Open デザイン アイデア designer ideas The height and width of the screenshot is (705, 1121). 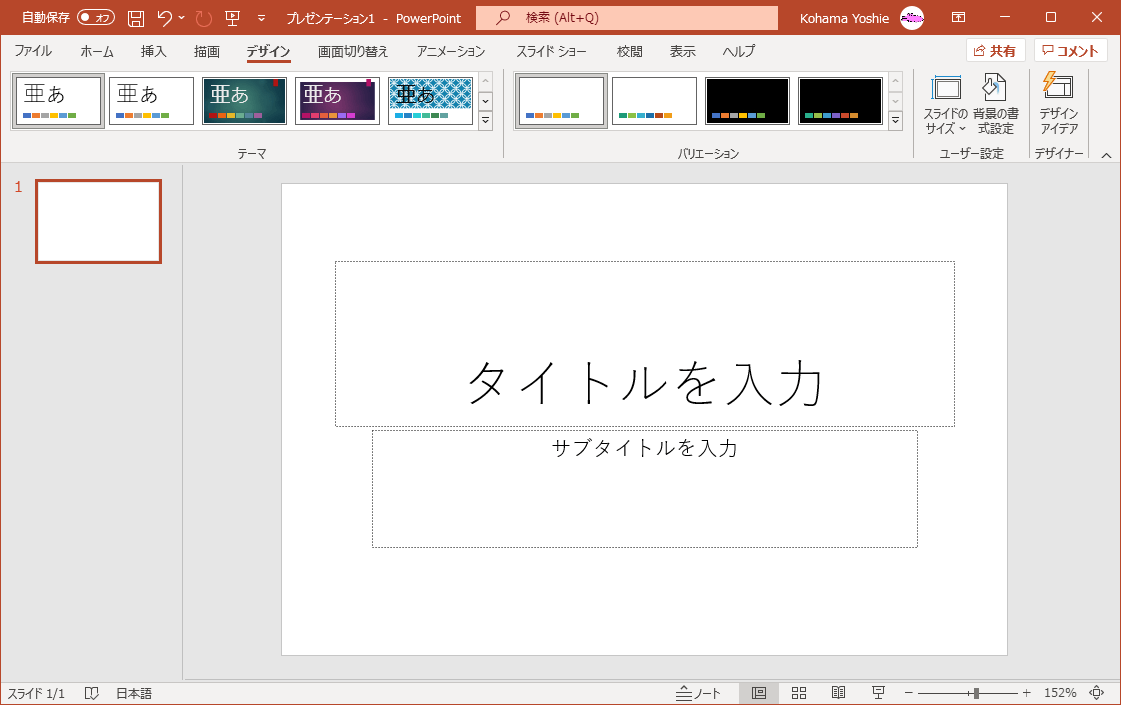[x=1058, y=104]
